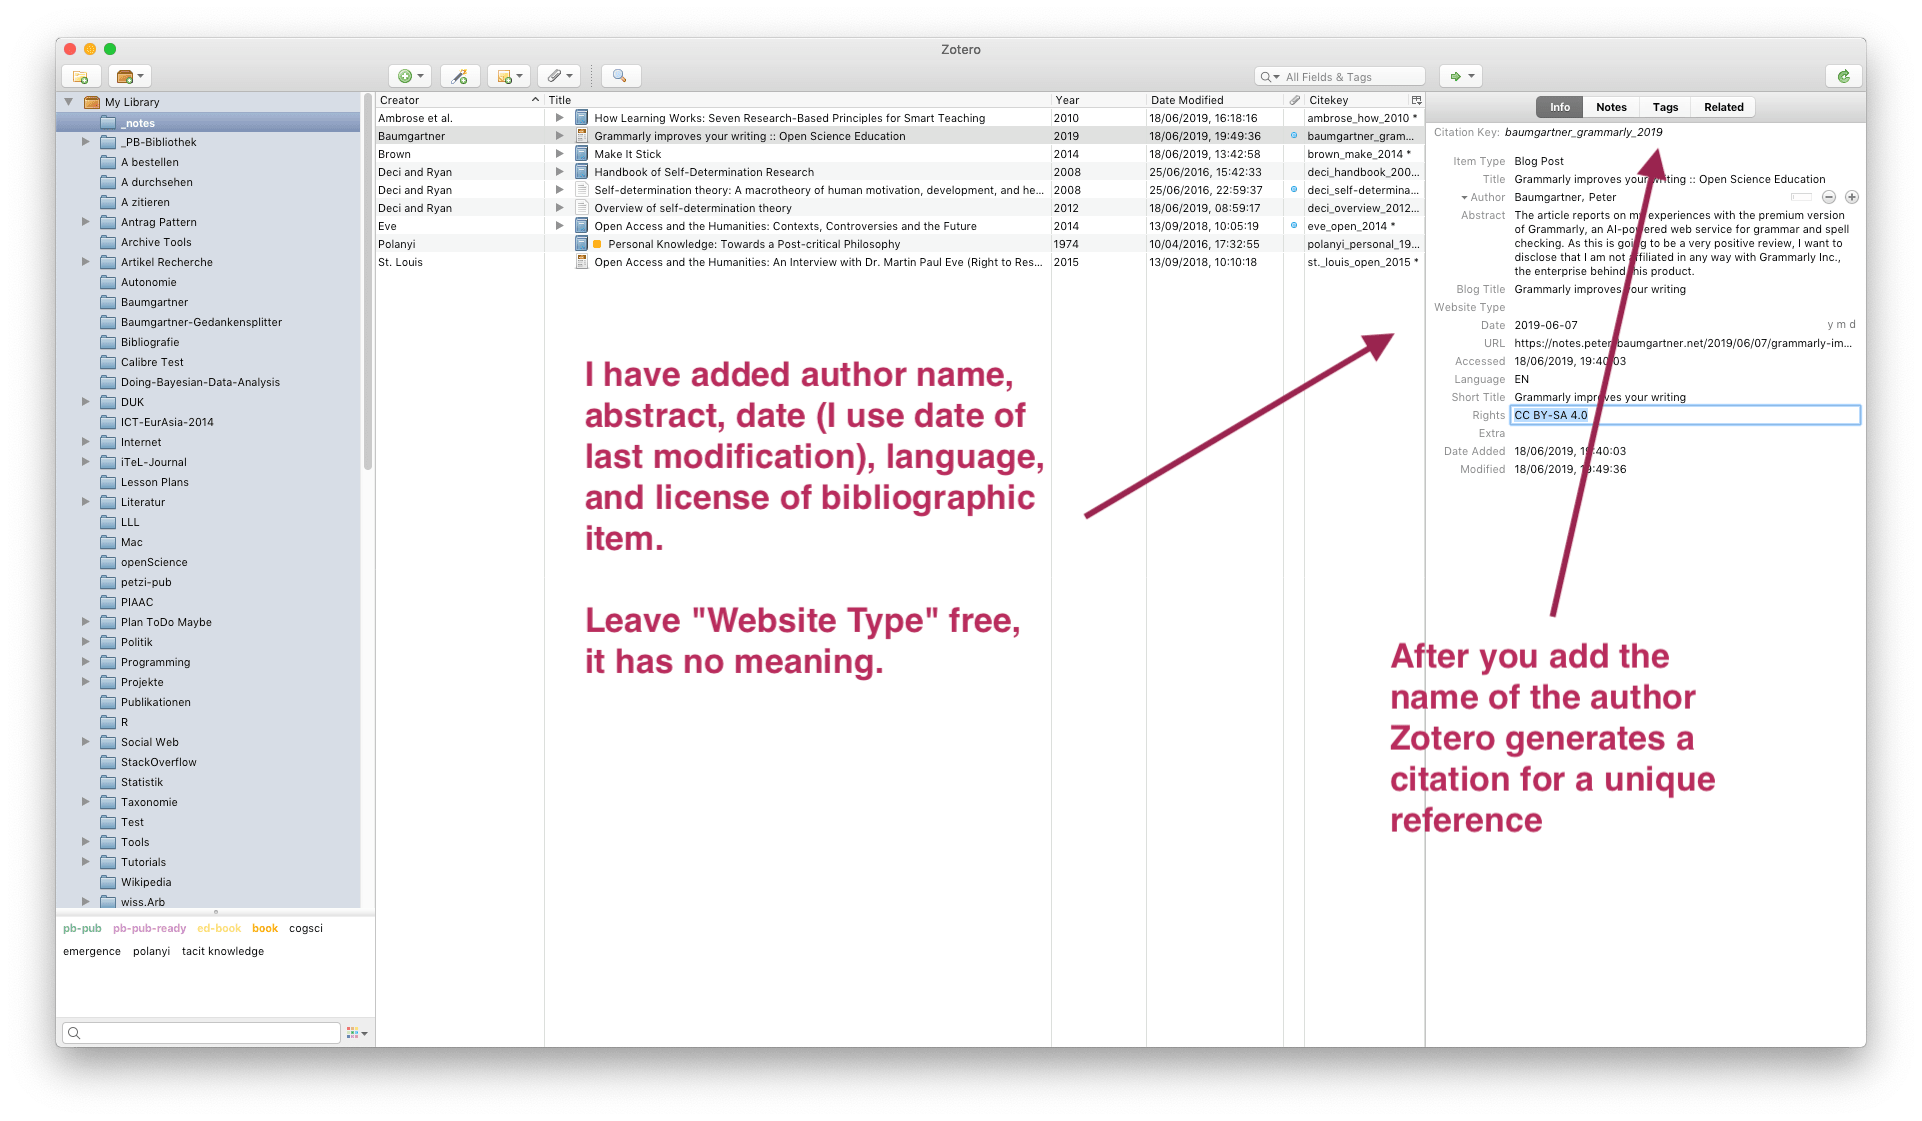The image size is (1922, 1121).
Task: Add another author with the plus button
Action: pyautogui.click(x=1854, y=197)
